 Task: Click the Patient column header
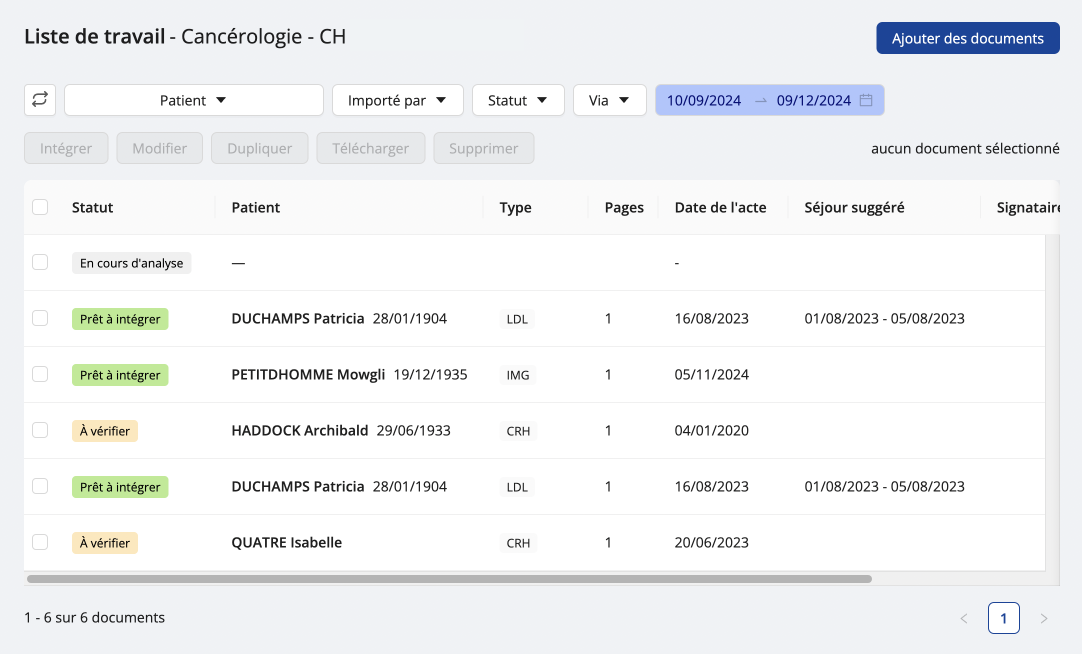point(255,208)
